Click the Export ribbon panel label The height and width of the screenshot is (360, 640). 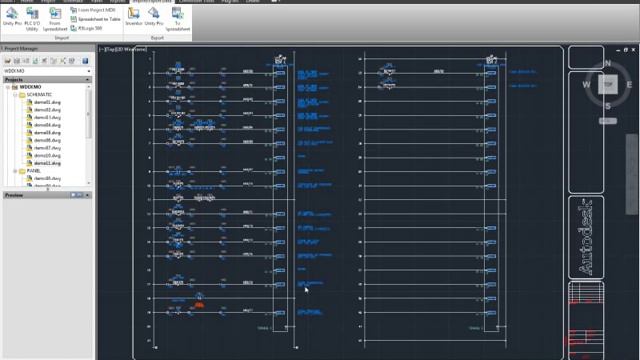coord(157,38)
